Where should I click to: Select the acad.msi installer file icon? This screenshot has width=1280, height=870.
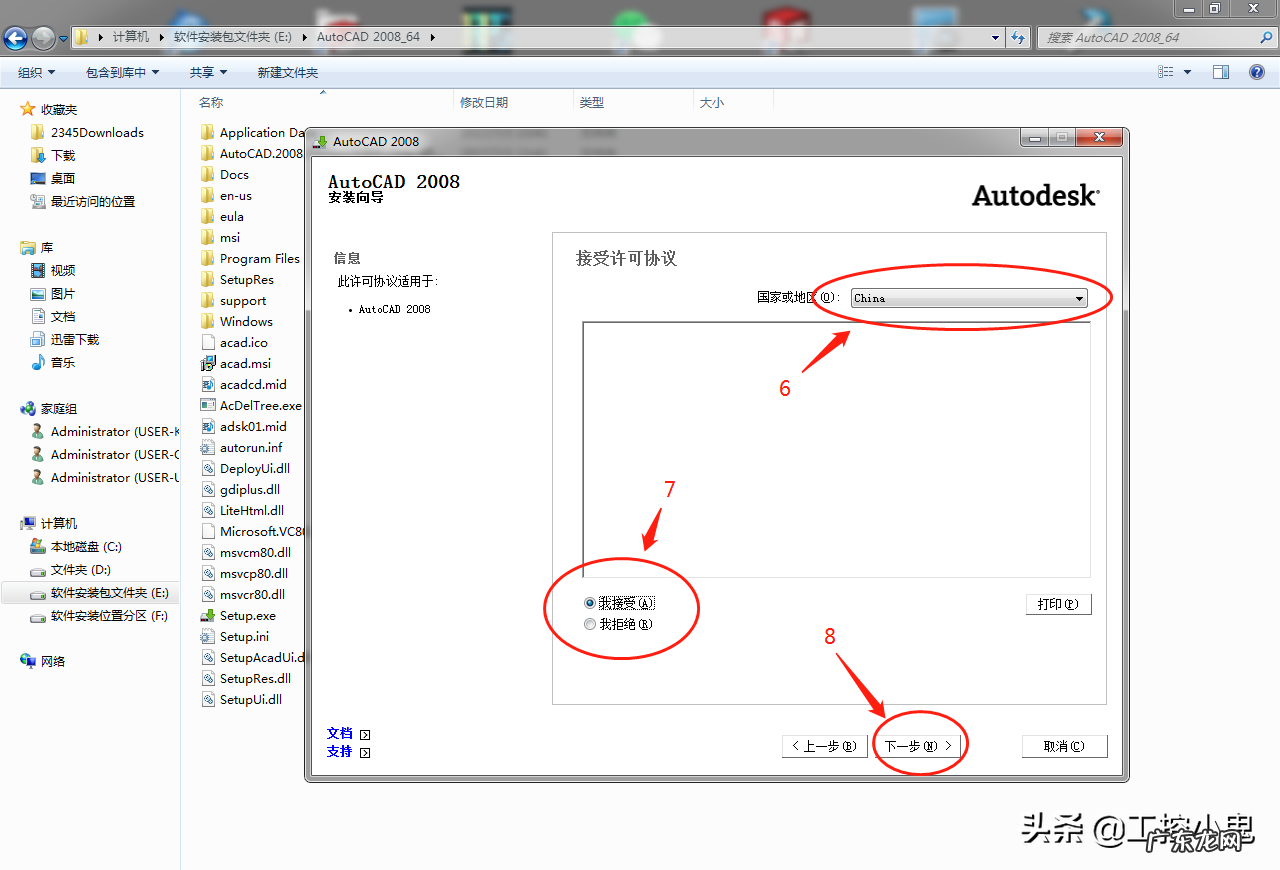(208, 364)
